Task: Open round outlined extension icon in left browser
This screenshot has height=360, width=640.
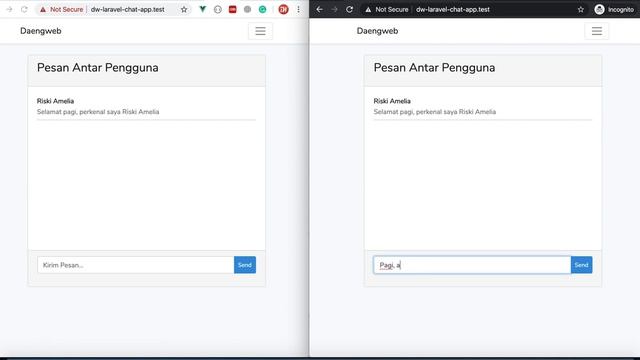Action: coord(218,9)
